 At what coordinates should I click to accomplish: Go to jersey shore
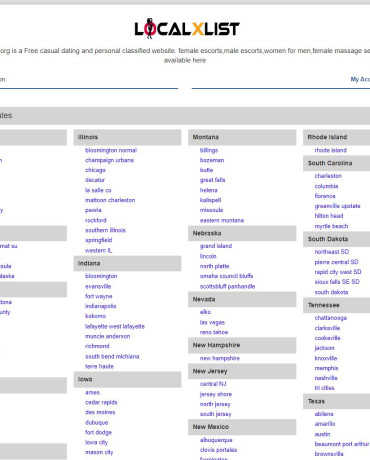pos(216,394)
